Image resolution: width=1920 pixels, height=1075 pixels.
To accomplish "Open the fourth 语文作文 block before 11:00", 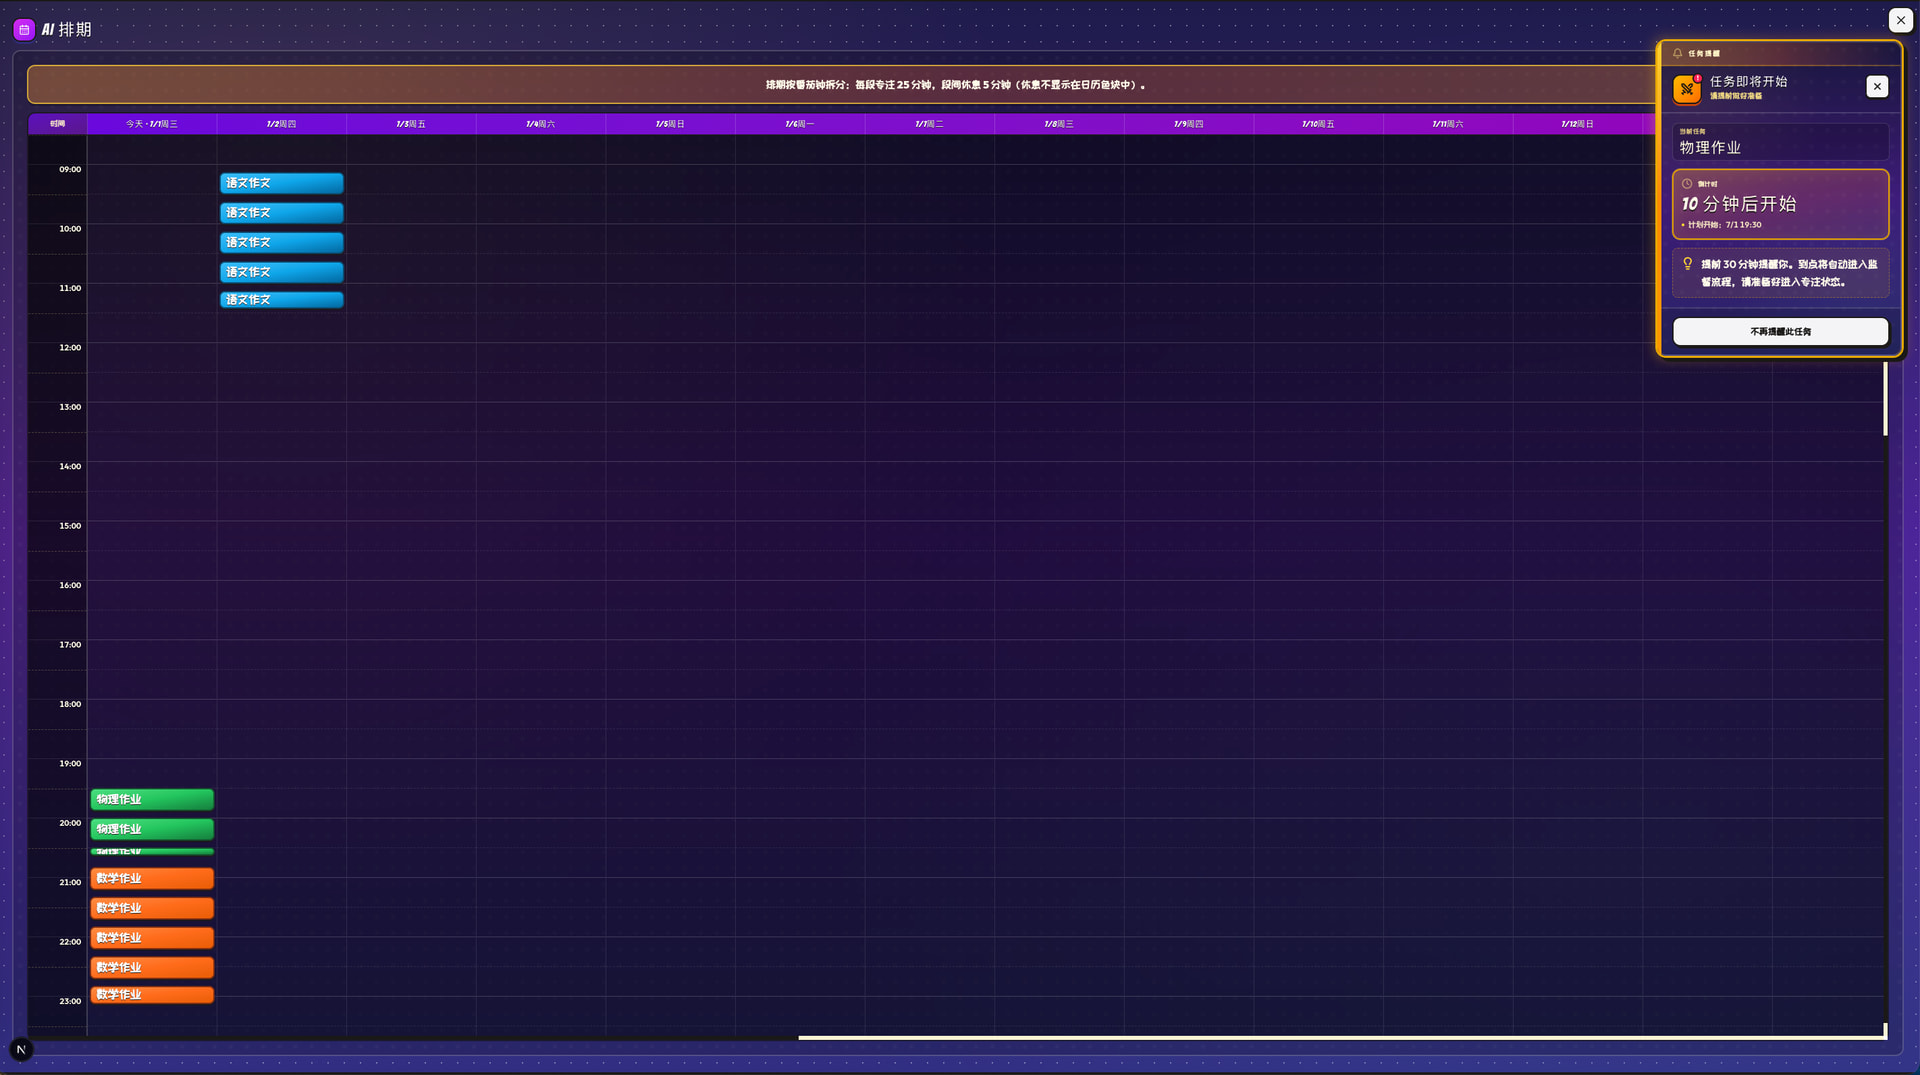I will (x=282, y=272).
